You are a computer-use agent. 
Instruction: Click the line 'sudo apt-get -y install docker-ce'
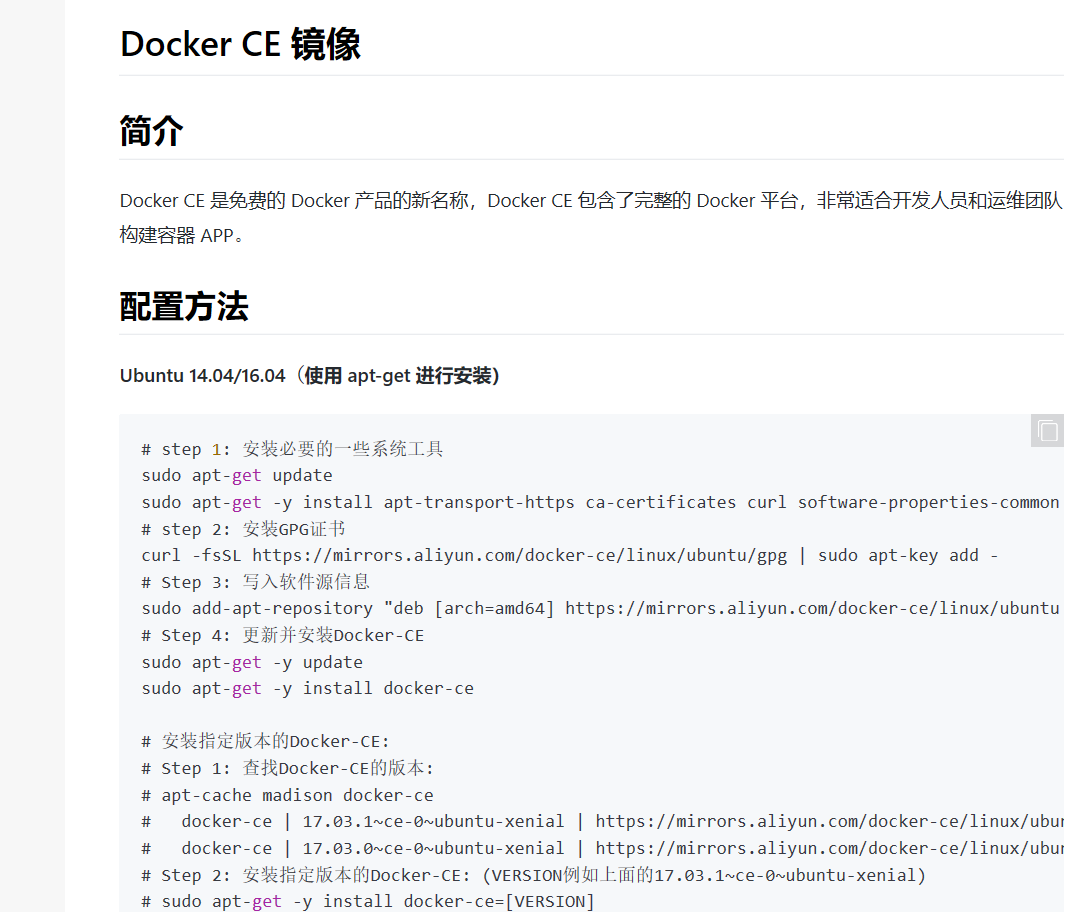[x=308, y=689]
